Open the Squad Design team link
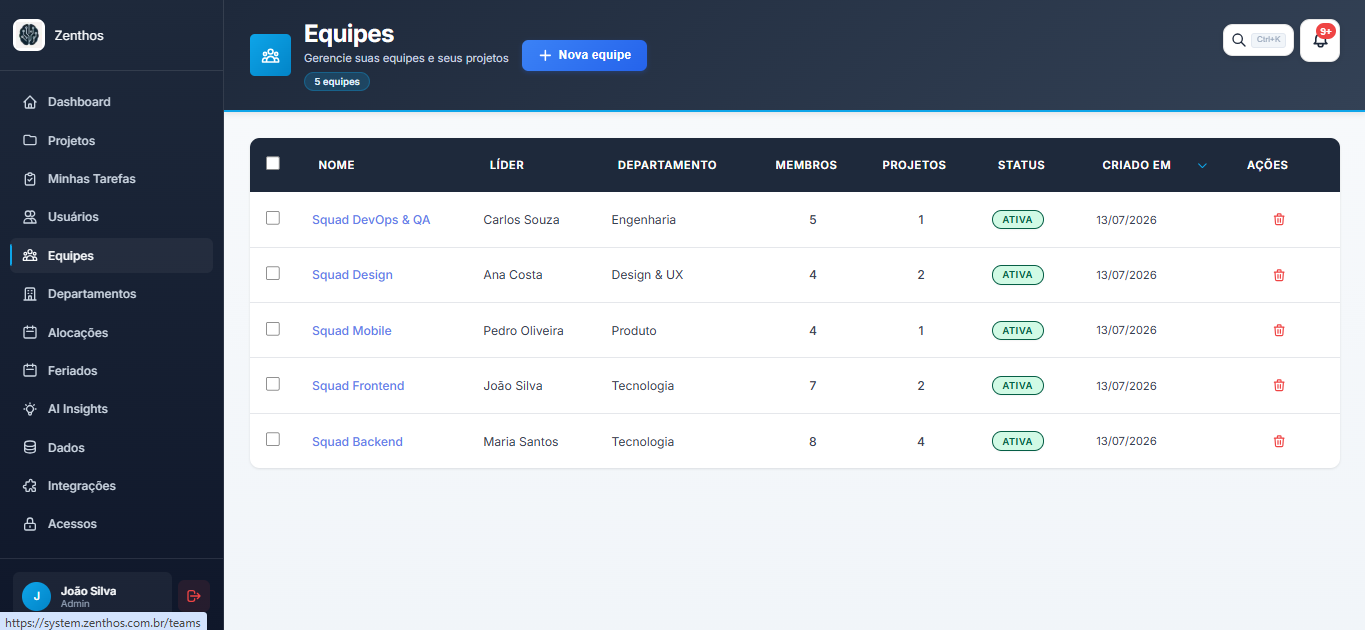The width and height of the screenshot is (1365, 630). [352, 275]
